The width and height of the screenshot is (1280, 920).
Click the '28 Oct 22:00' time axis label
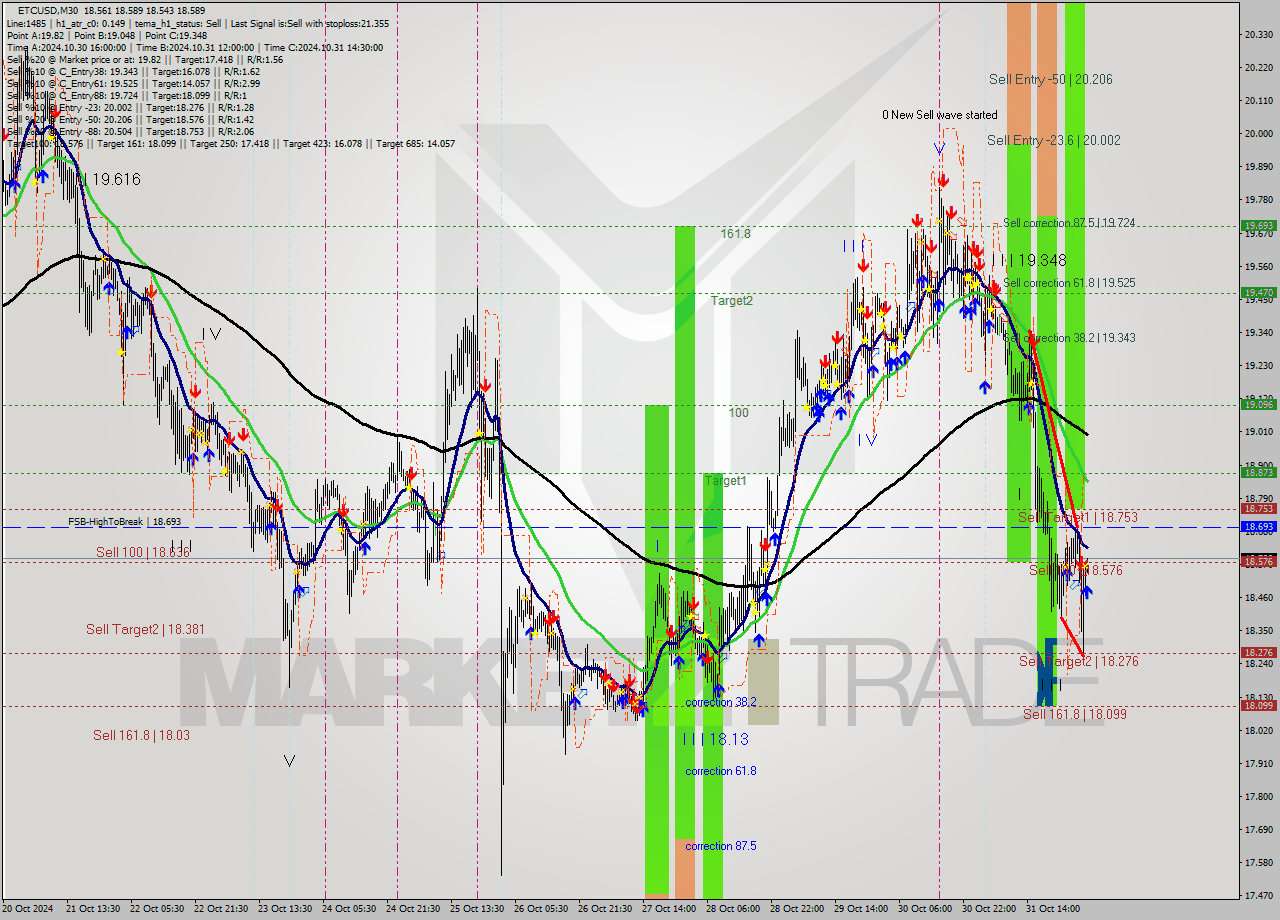796,909
